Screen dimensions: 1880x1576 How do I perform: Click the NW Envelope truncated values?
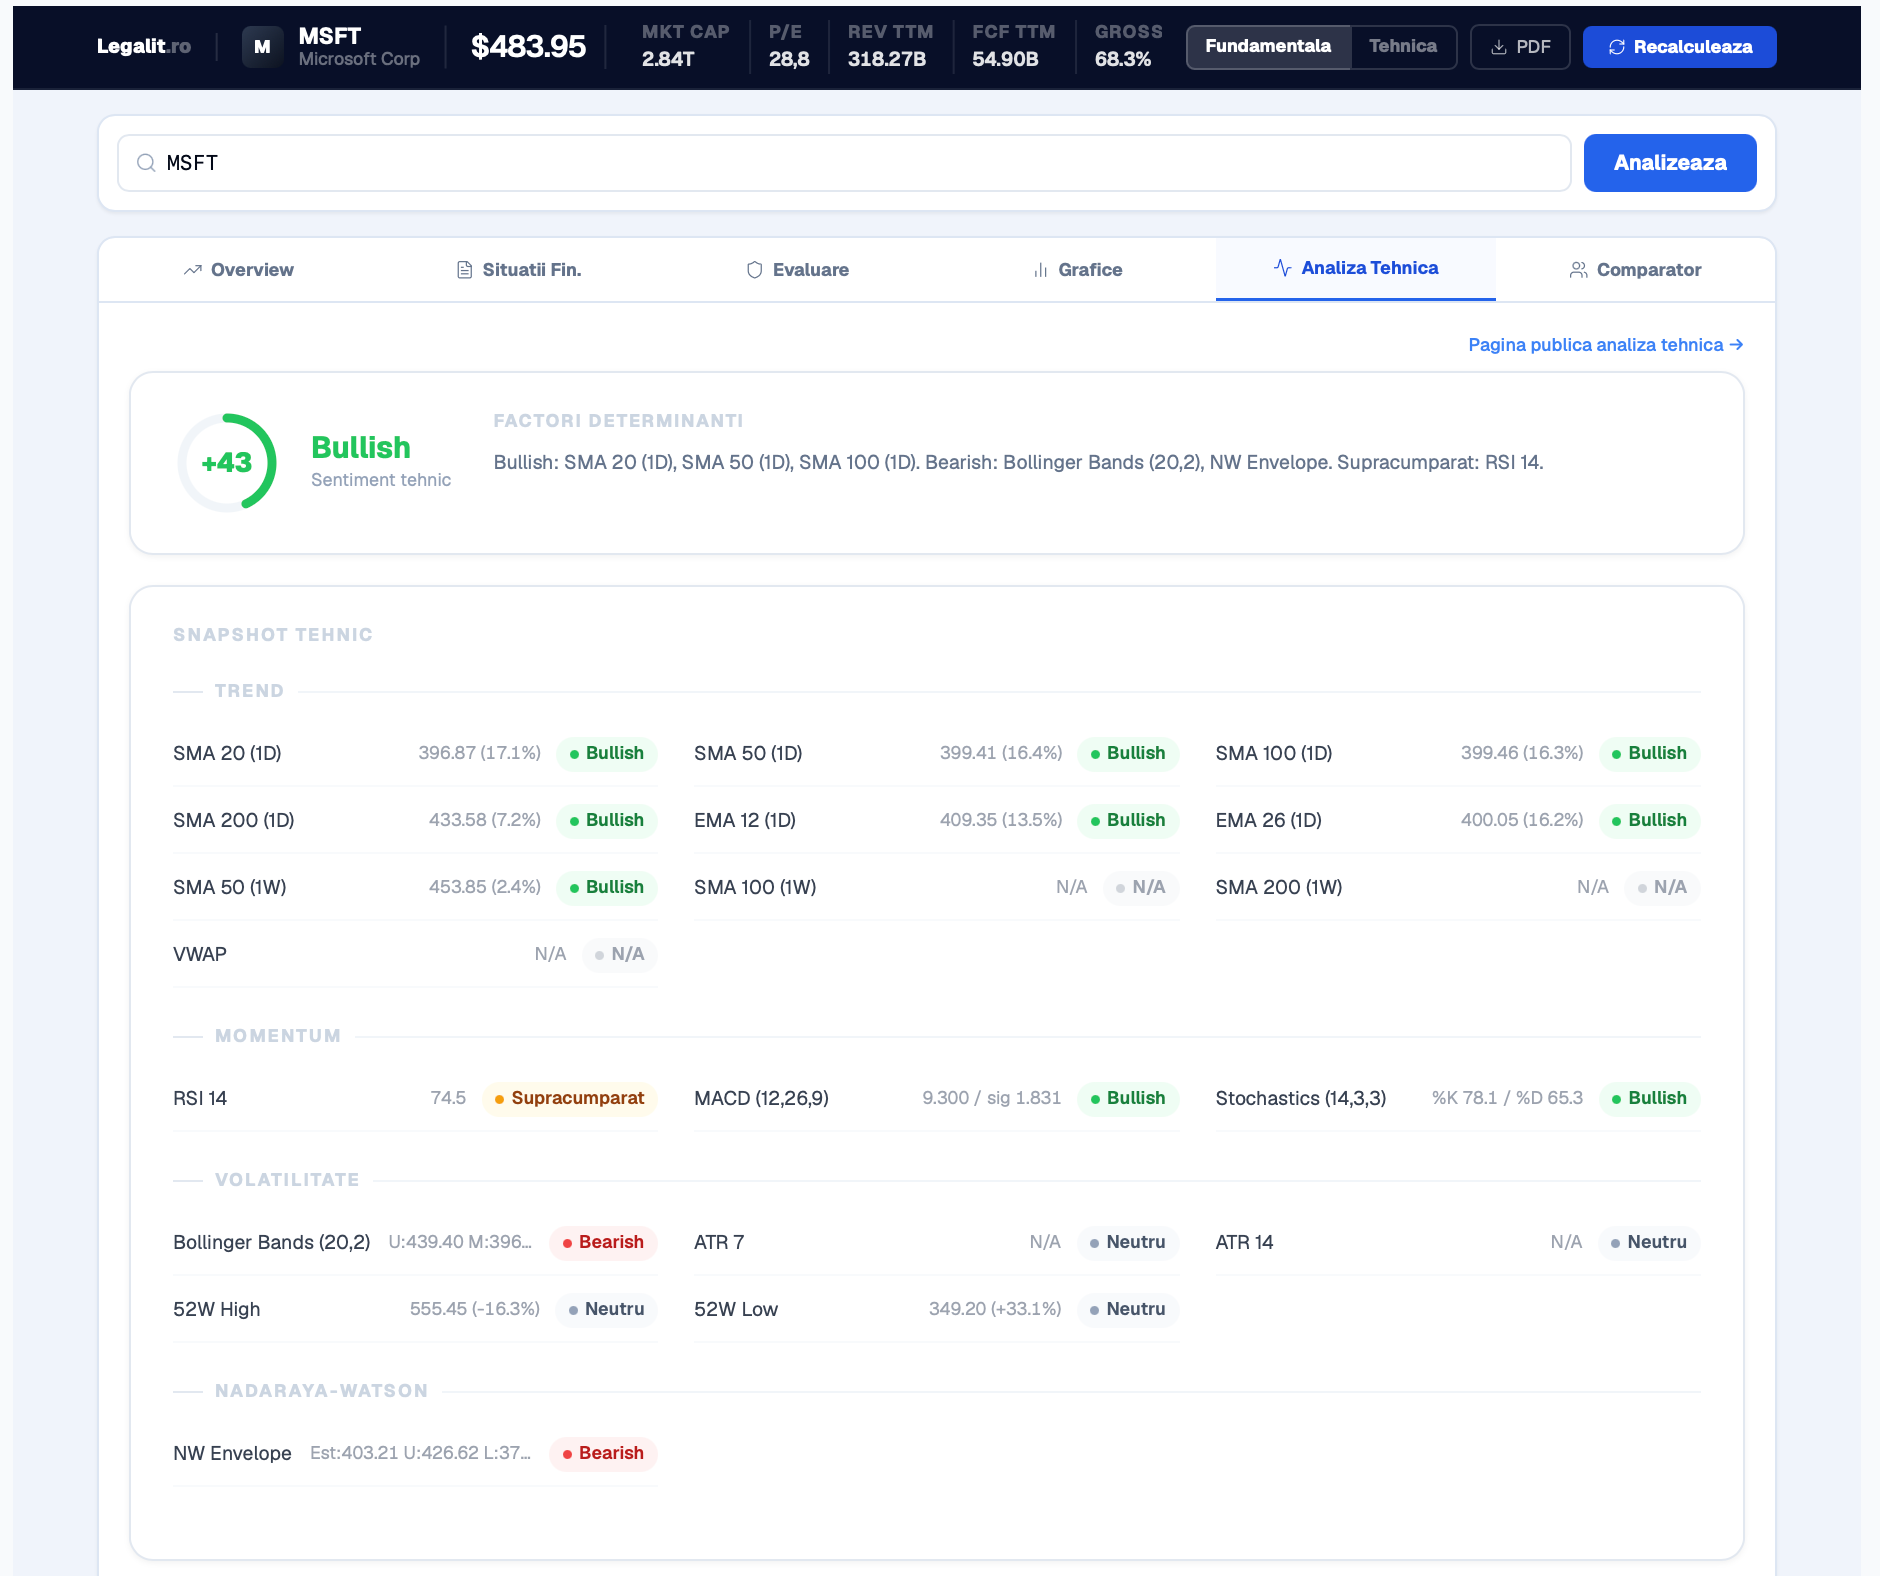pyautogui.click(x=421, y=1453)
